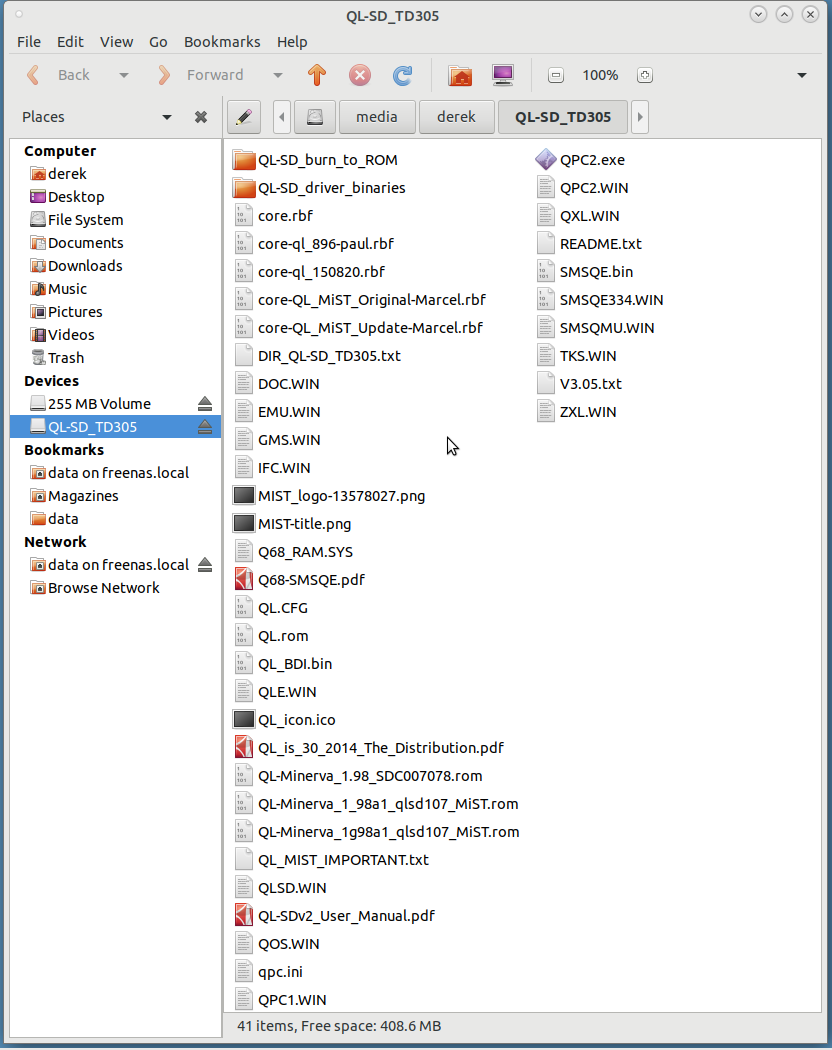Go up to the parent folder
Image resolution: width=832 pixels, height=1050 pixels.
tap(317, 75)
